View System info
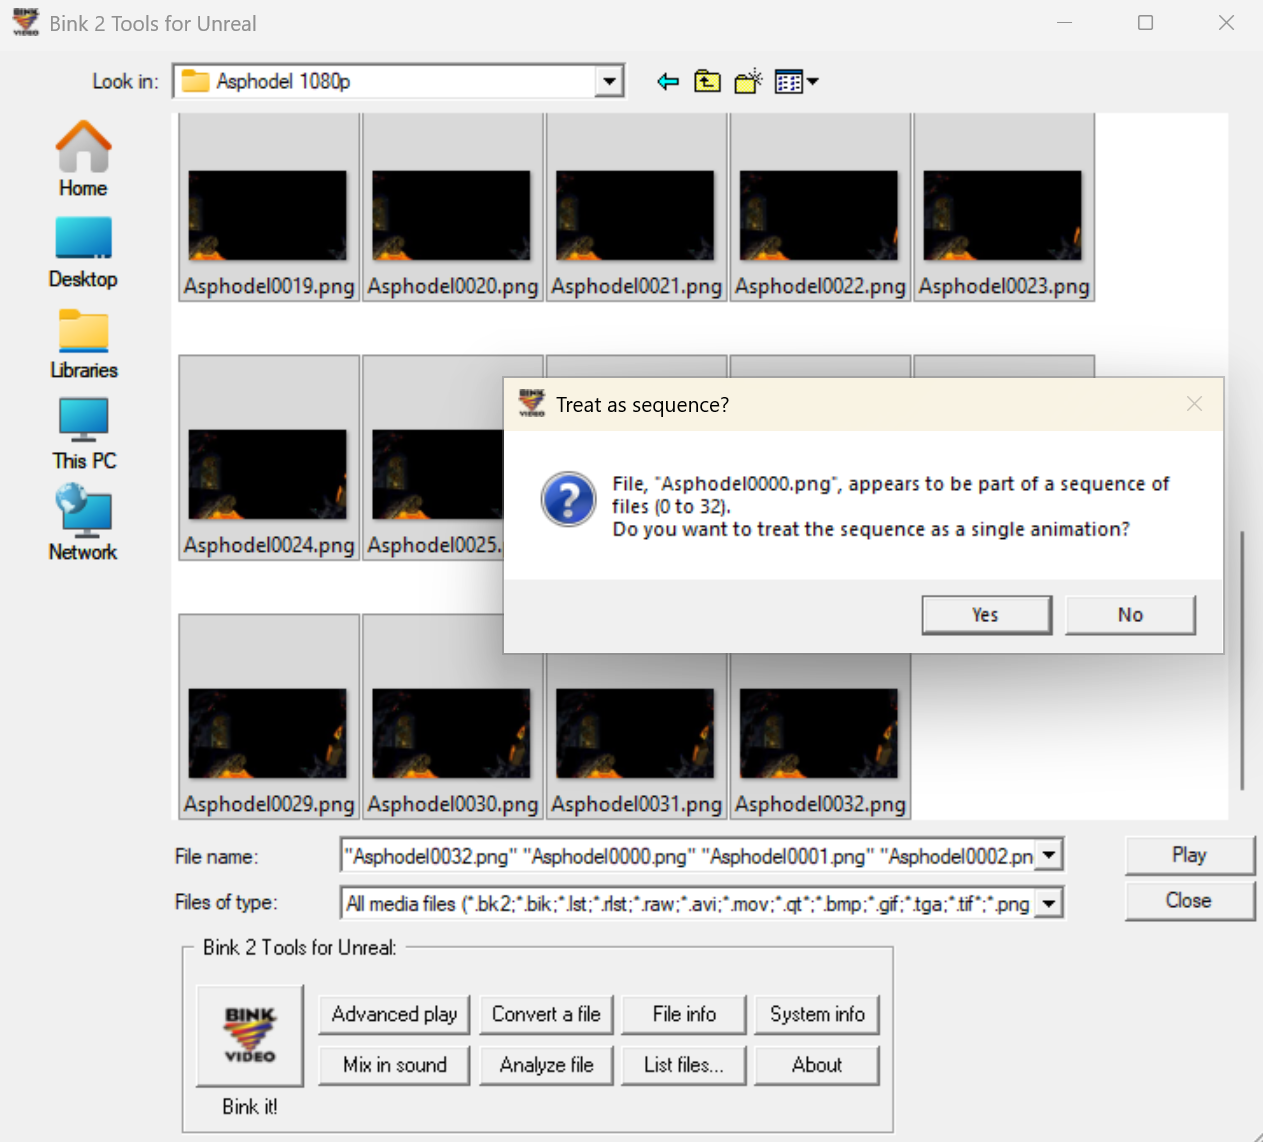 tap(817, 1014)
